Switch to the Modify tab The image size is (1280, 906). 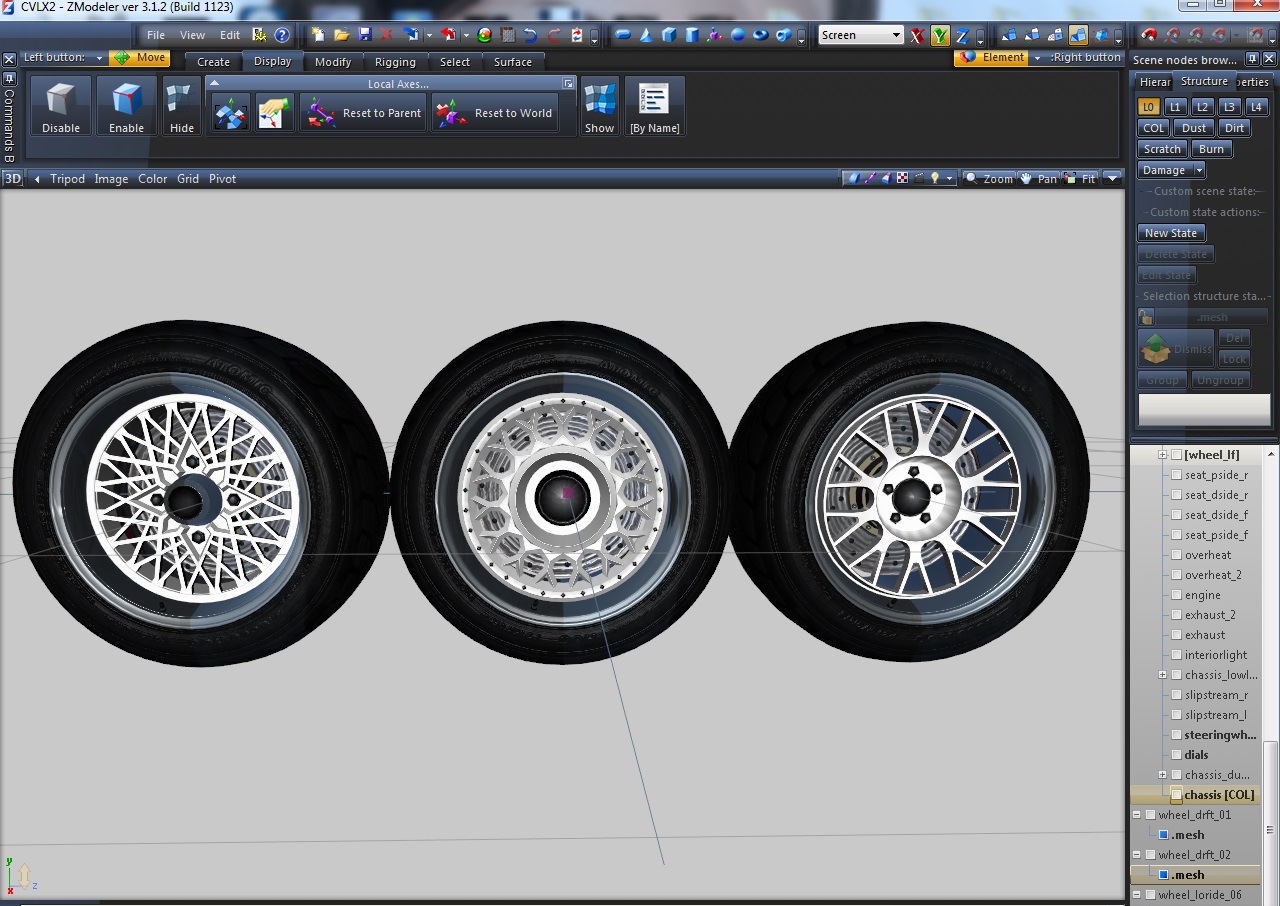(x=332, y=62)
